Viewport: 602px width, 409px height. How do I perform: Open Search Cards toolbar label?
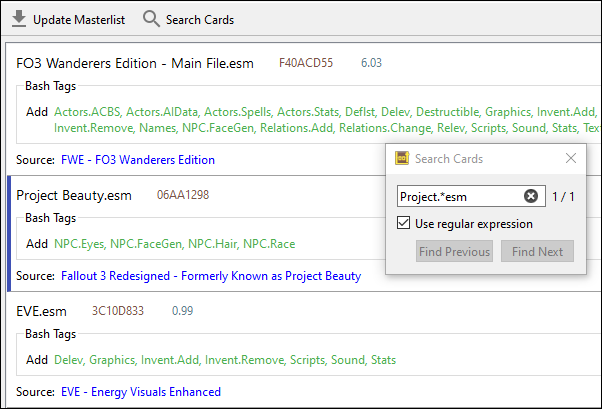[x=200, y=20]
